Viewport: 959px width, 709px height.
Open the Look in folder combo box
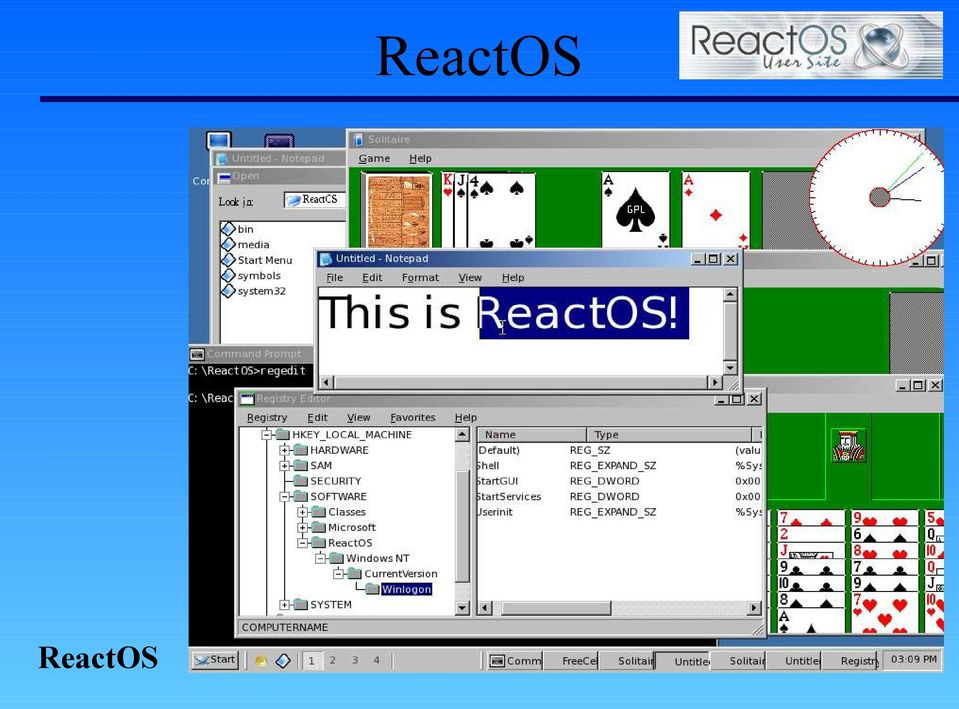click(x=314, y=200)
